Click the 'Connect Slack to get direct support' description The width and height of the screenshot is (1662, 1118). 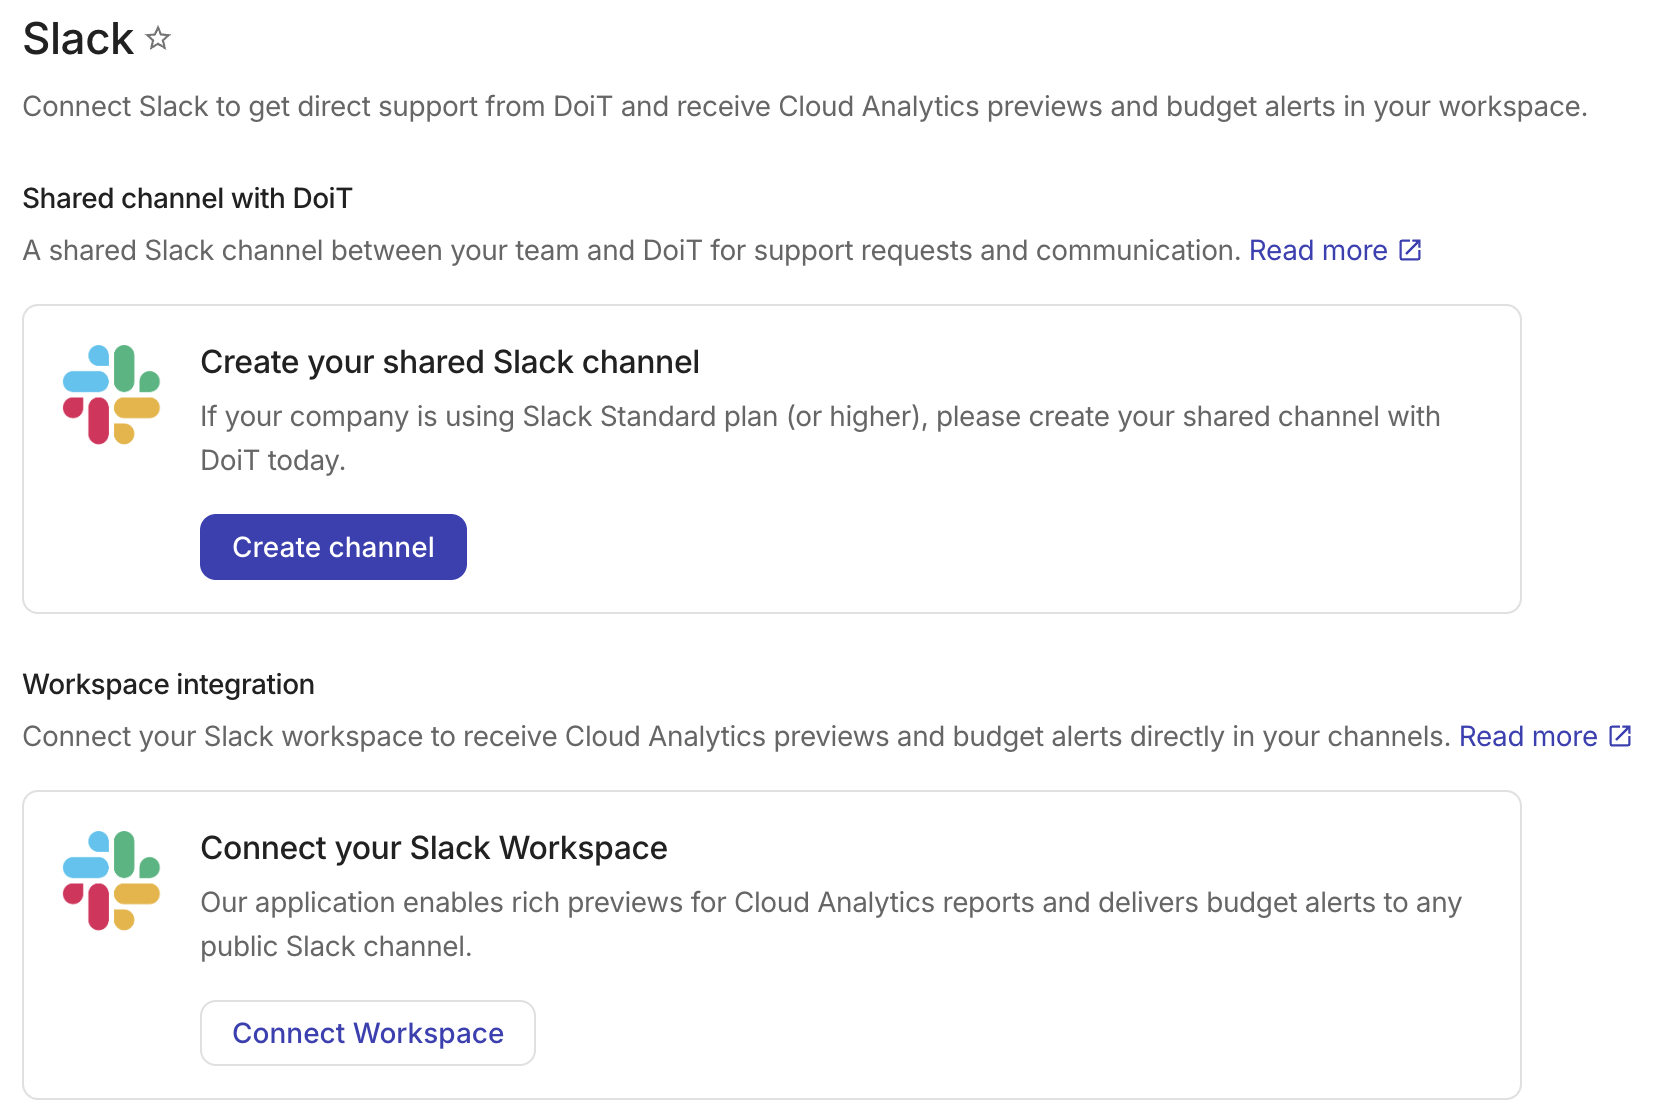(x=805, y=106)
